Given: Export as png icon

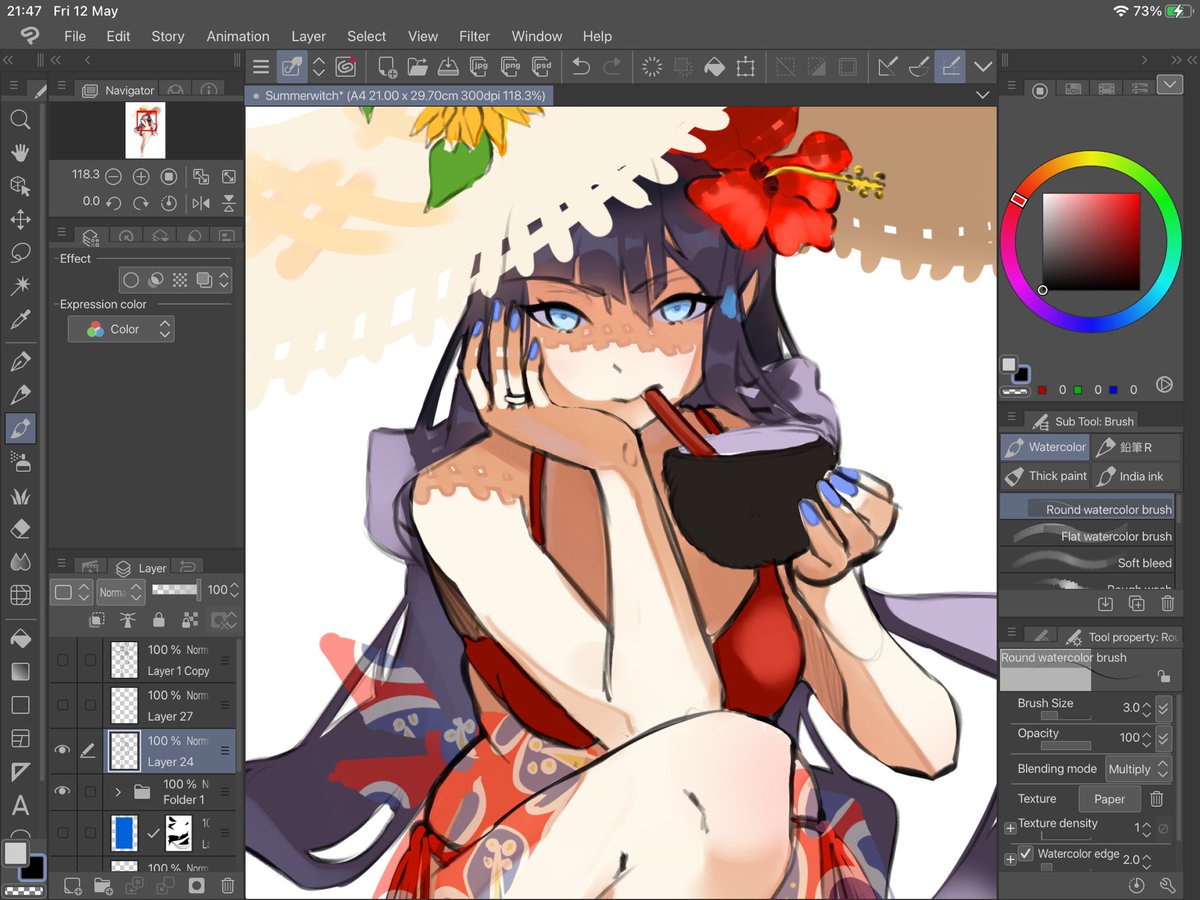Looking at the screenshot, I should coord(510,67).
